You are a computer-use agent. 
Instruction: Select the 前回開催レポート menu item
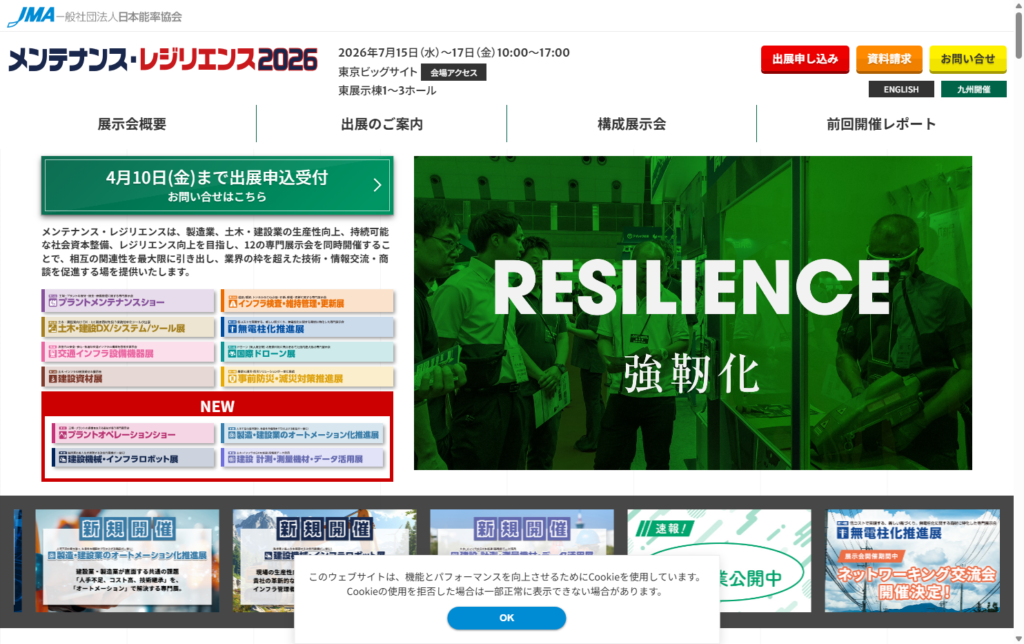click(881, 125)
